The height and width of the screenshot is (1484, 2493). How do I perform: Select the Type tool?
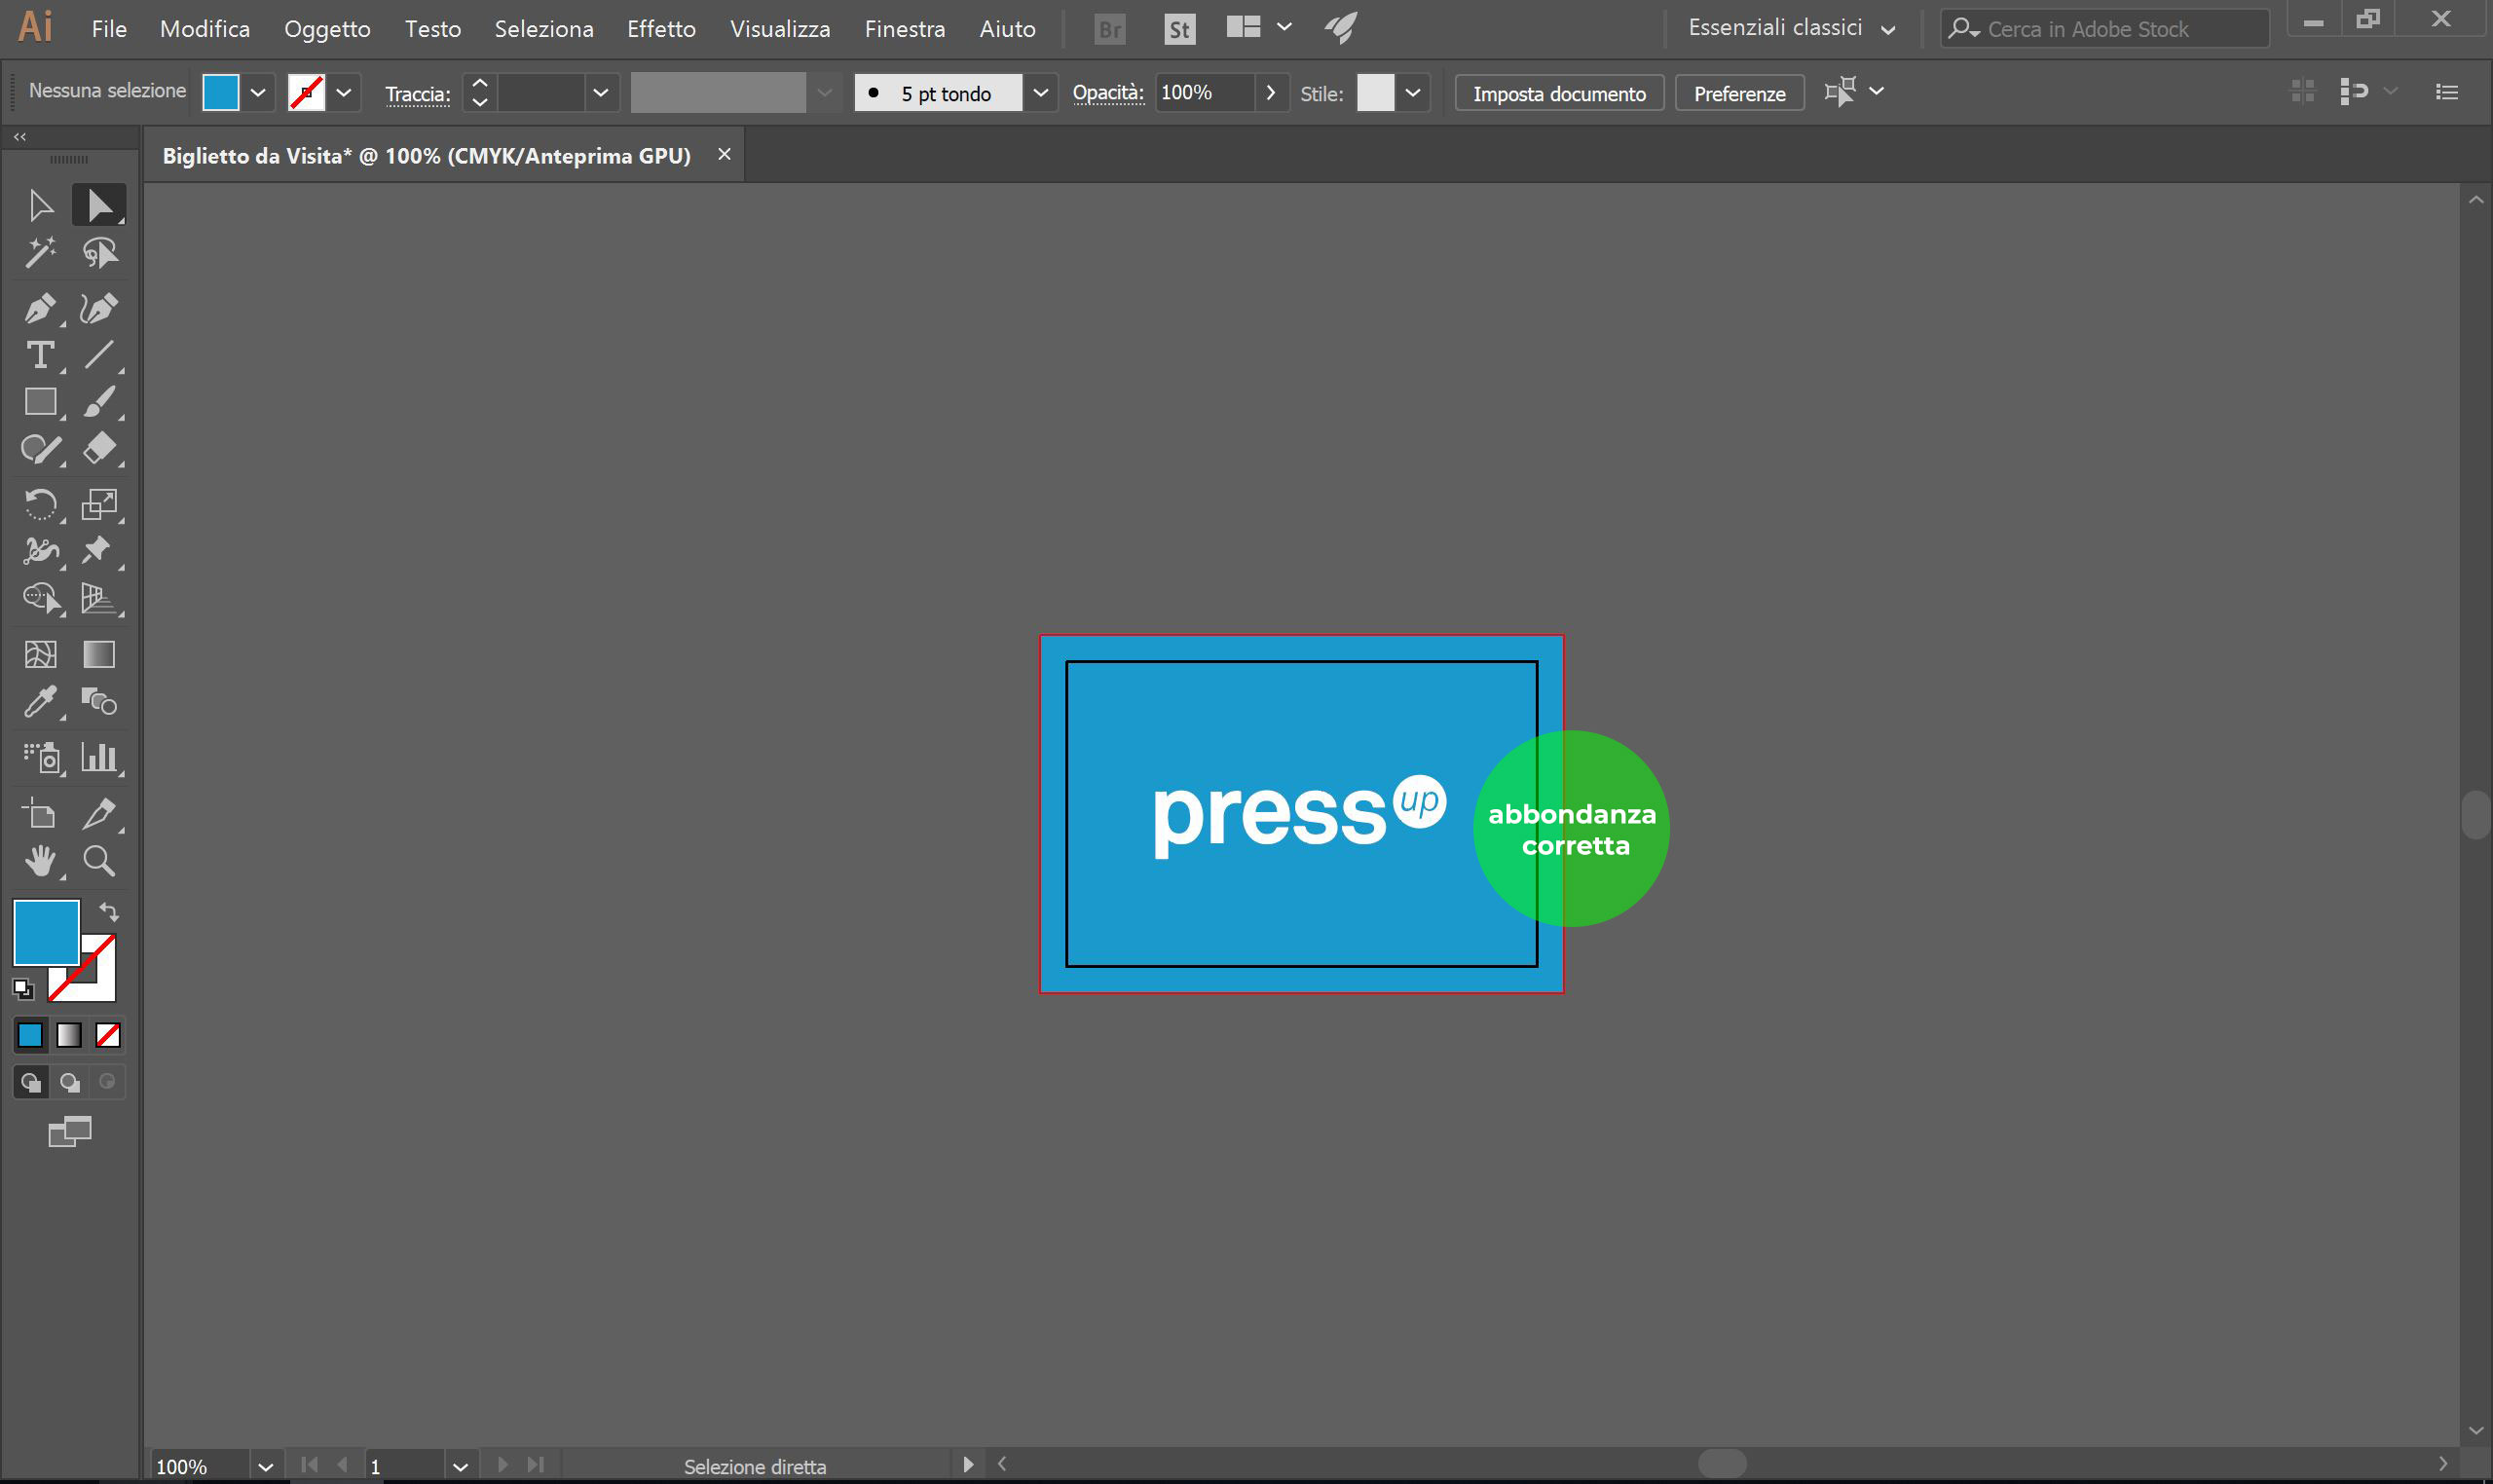[40, 355]
